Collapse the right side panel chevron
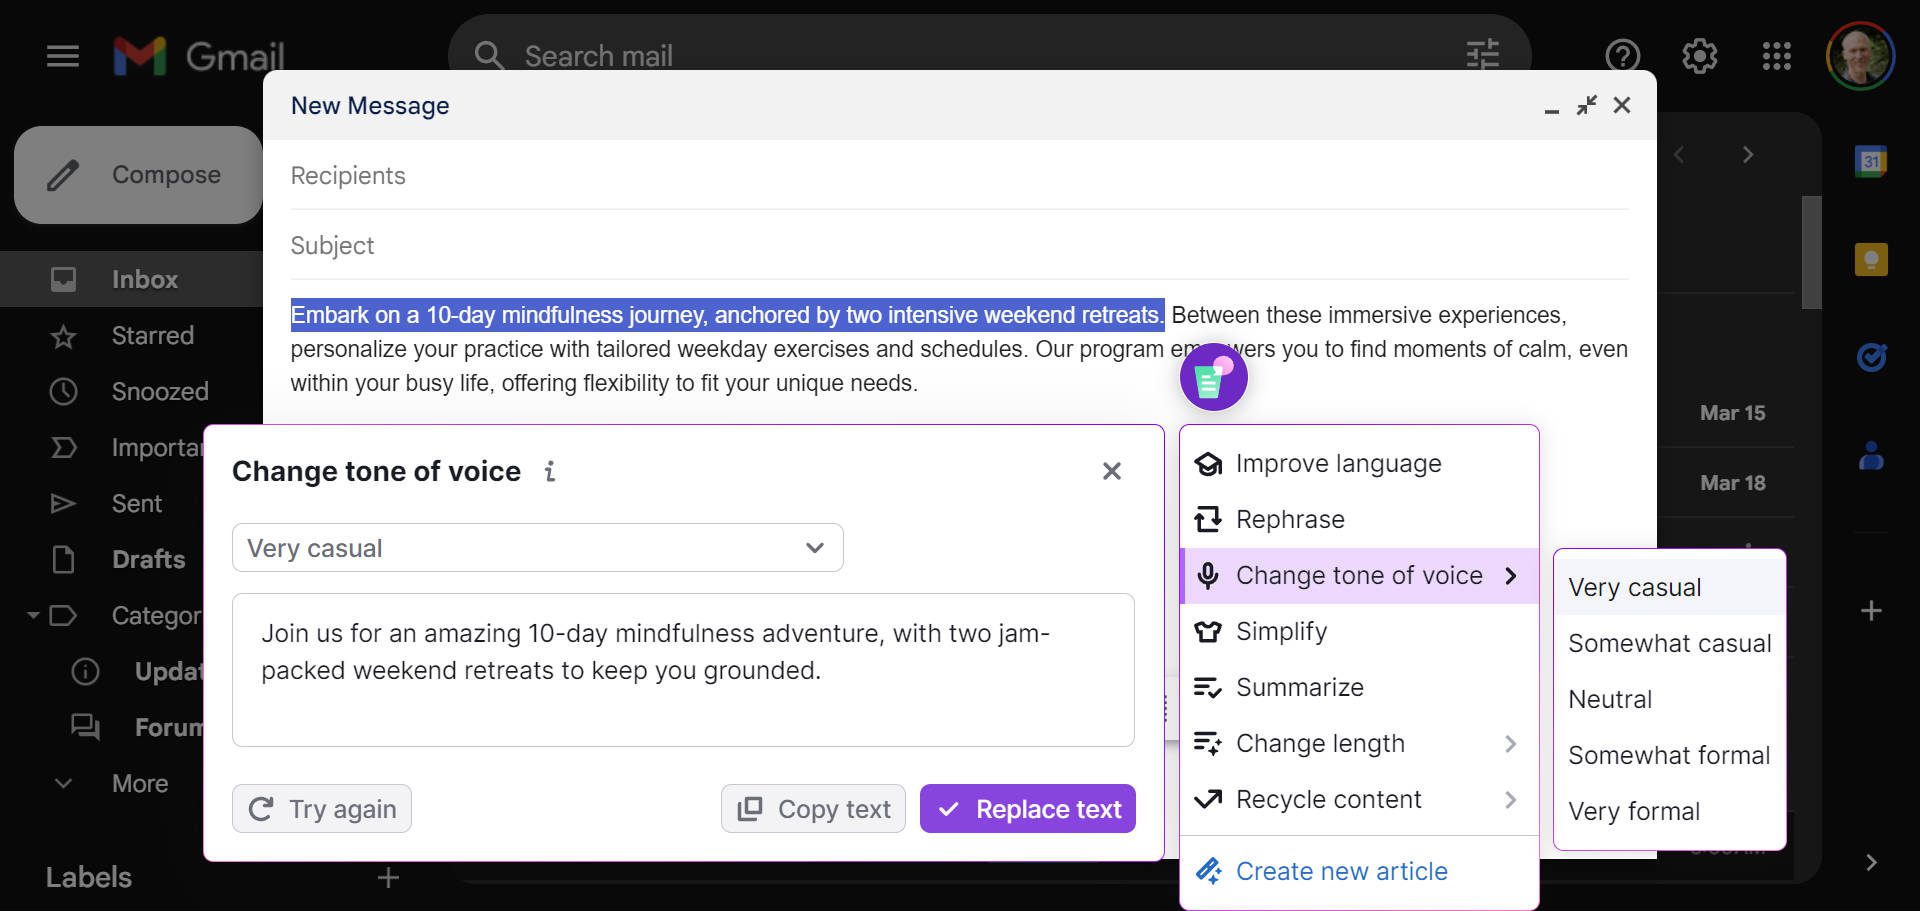This screenshot has width=1920, height=911. [x=1872, y=861]
